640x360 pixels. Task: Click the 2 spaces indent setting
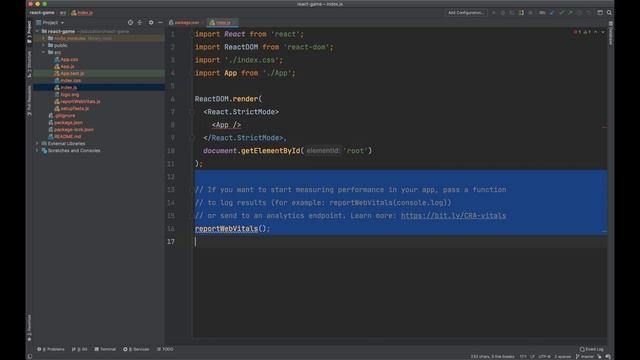[562, 356]
